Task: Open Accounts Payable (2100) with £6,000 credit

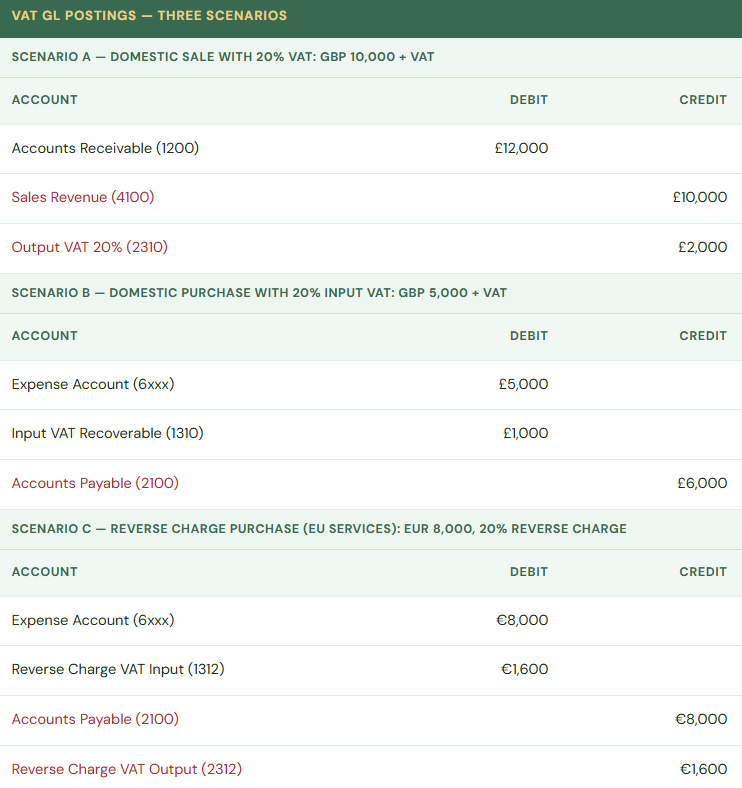Action: coord(95,483)
